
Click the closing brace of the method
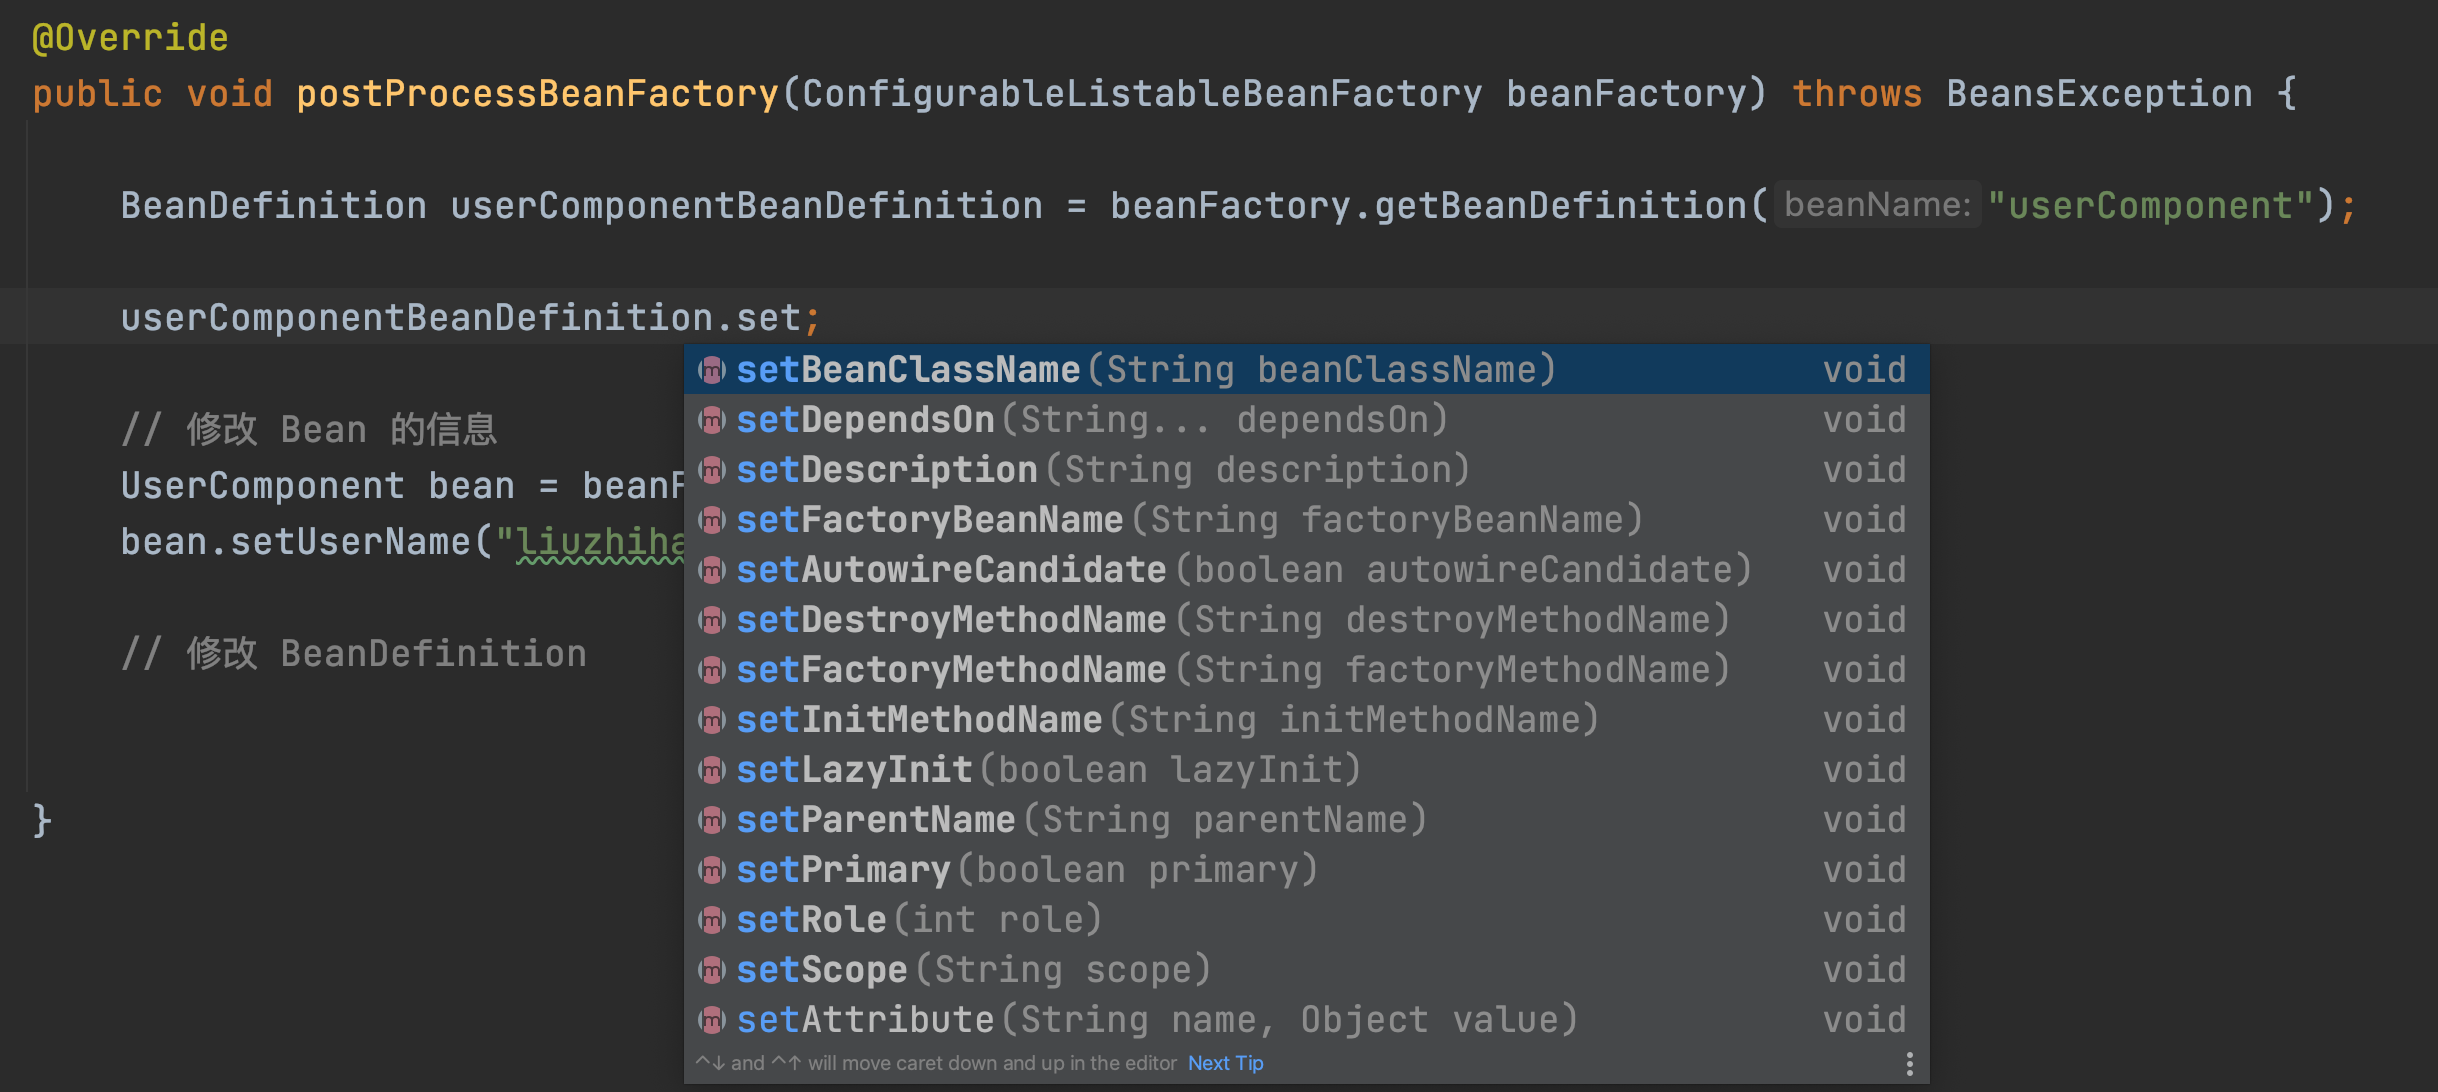(41, 821)
